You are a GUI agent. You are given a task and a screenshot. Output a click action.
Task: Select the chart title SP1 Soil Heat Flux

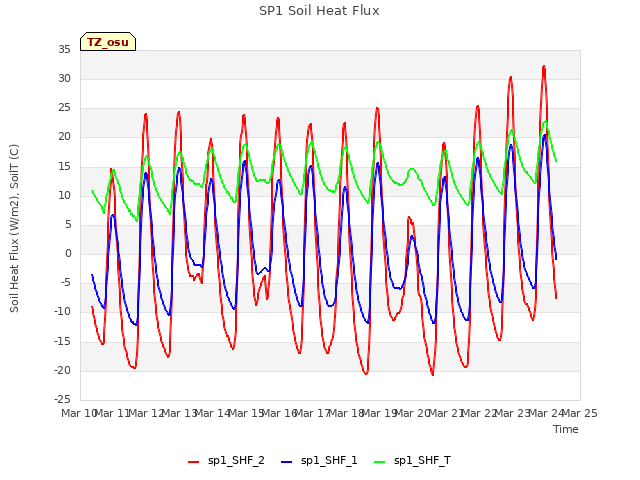point(319,11)
